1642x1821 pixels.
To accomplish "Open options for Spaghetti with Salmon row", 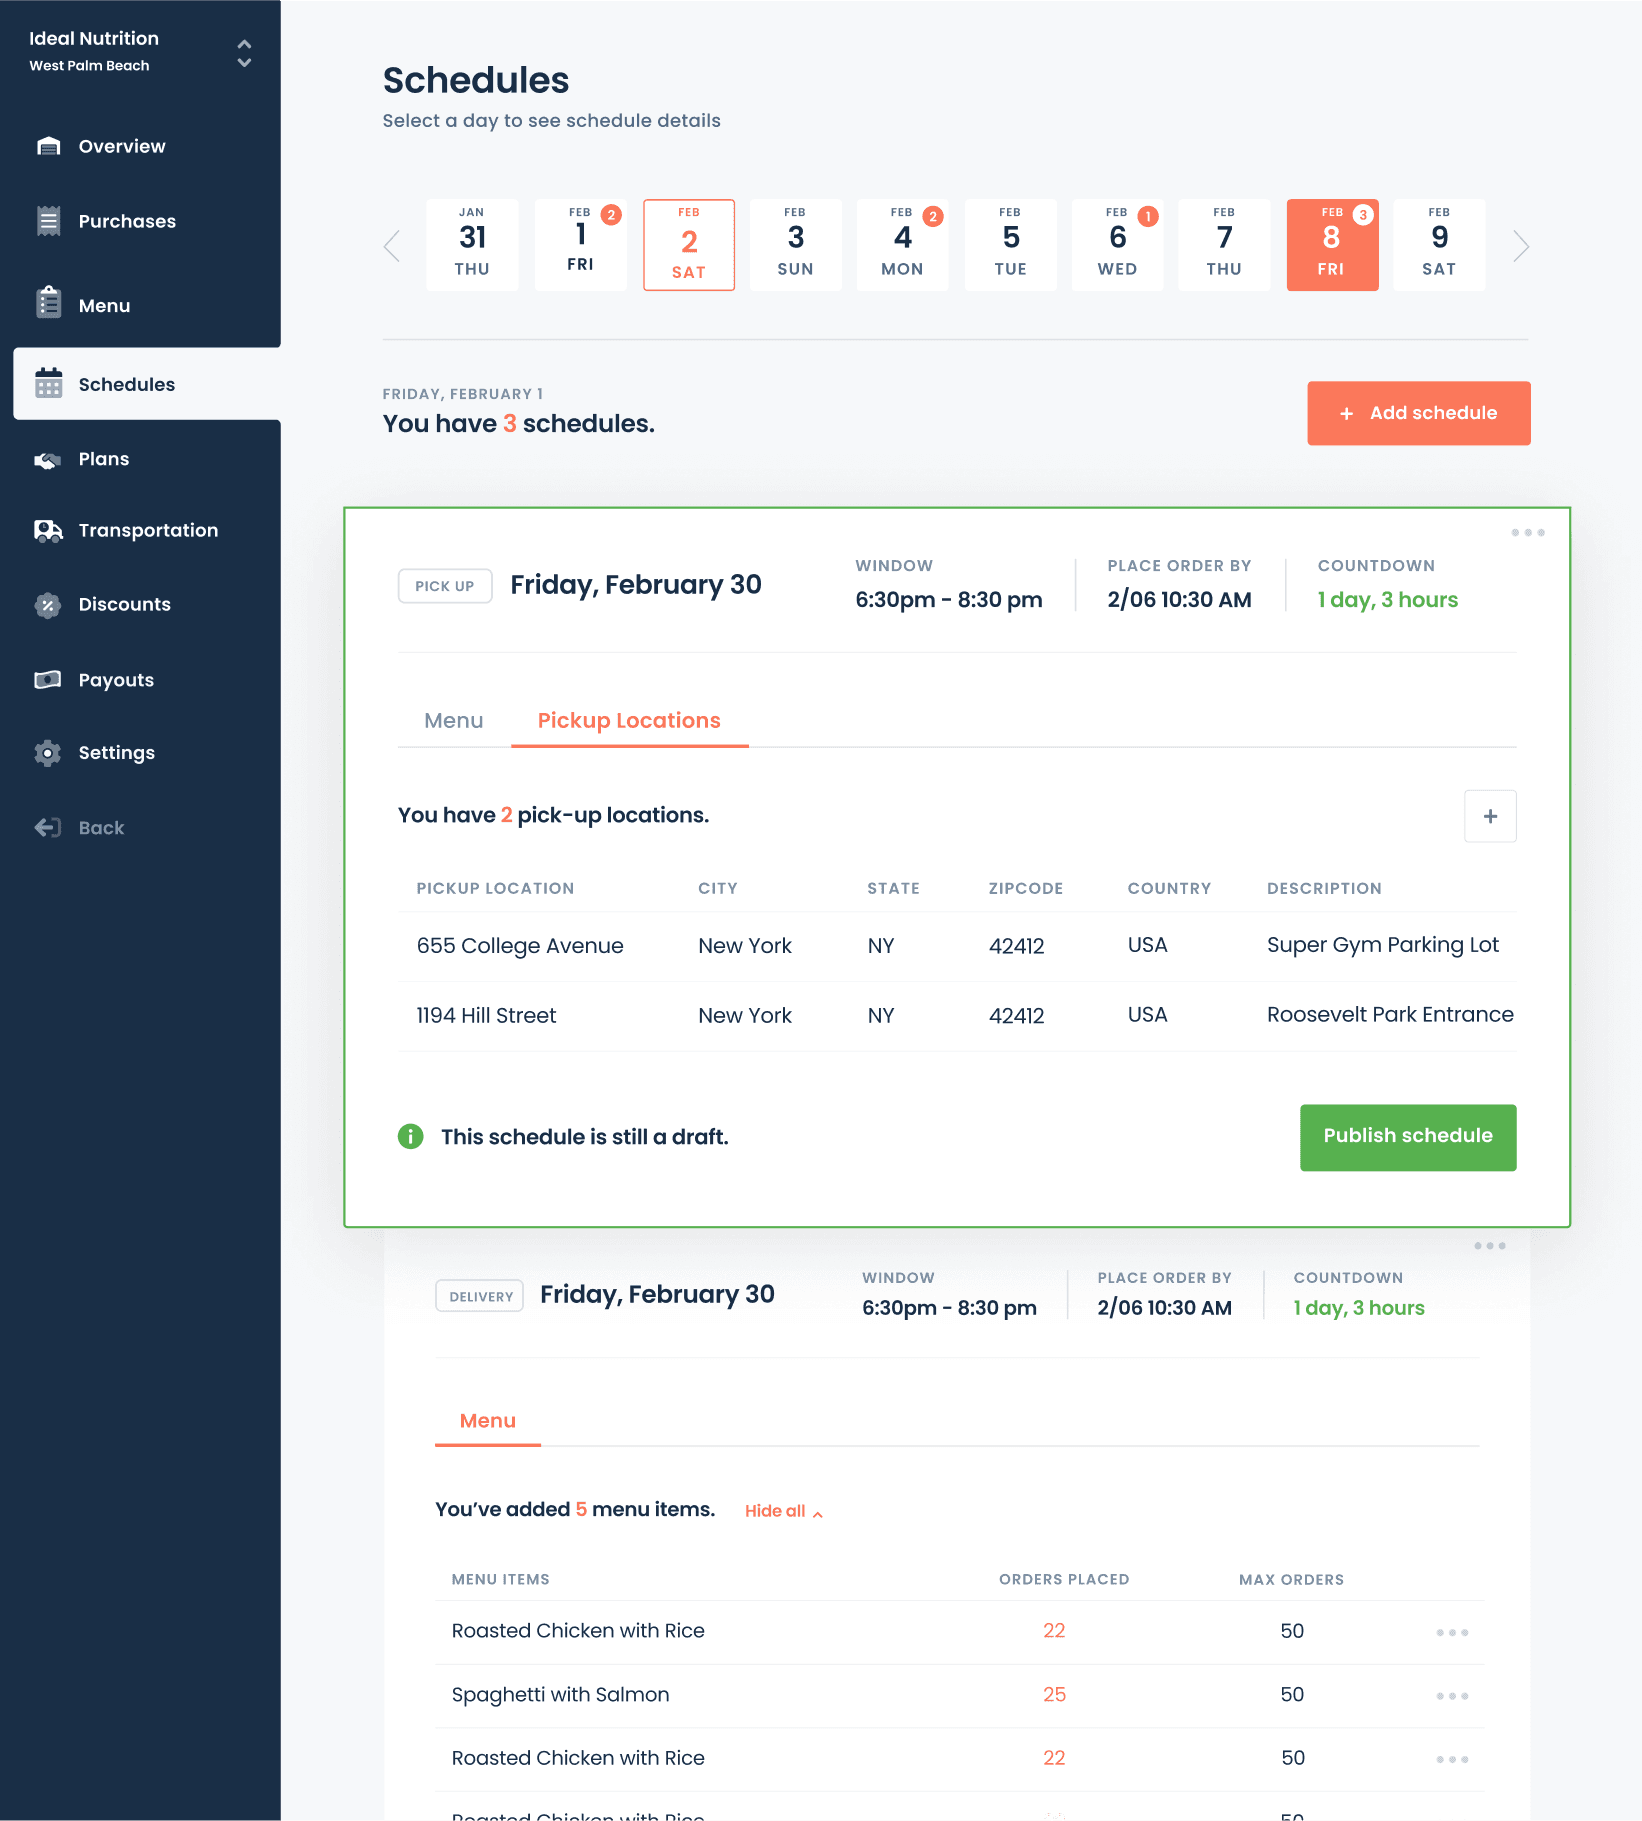I will coord(1452,1696).
